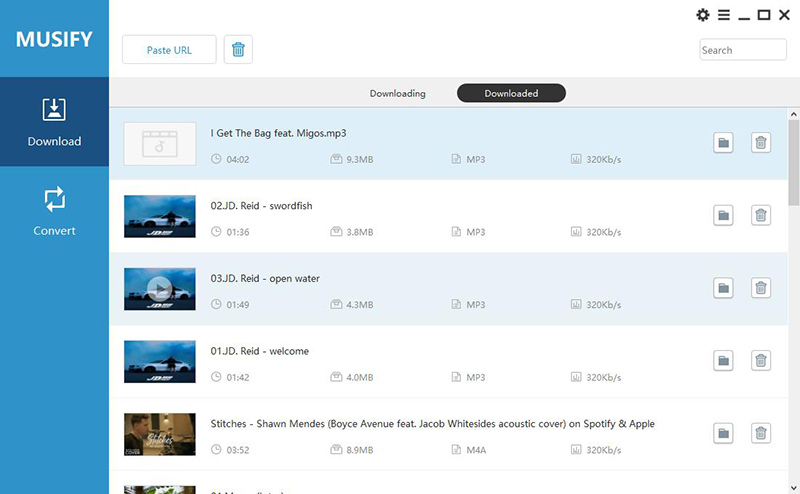Click the Stitches cover thumbnail
This screenshot has width=800, height=494.
[160, 434]
